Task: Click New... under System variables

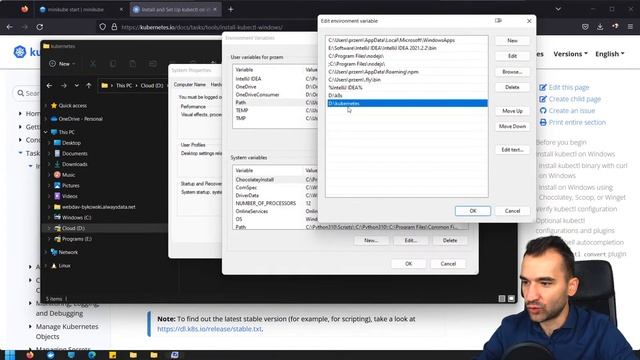Action: tap(371, 240)
